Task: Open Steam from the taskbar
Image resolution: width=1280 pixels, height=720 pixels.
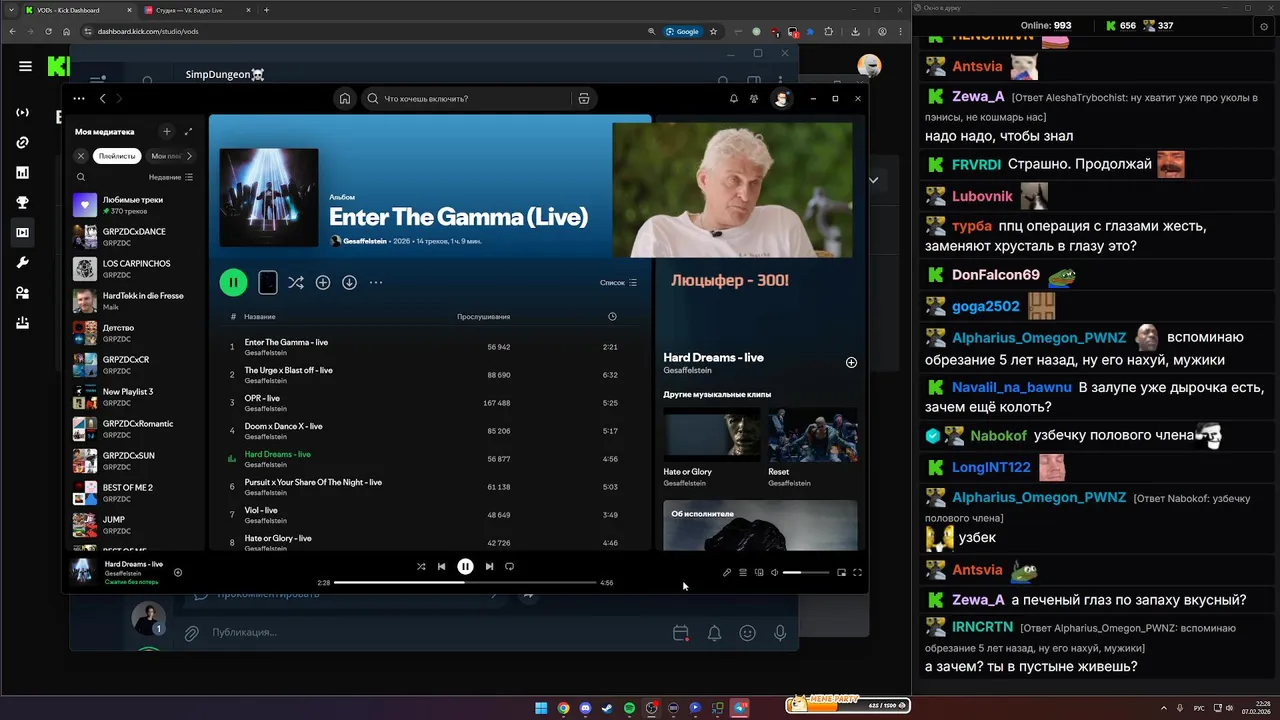Action: tap(607, 708)
